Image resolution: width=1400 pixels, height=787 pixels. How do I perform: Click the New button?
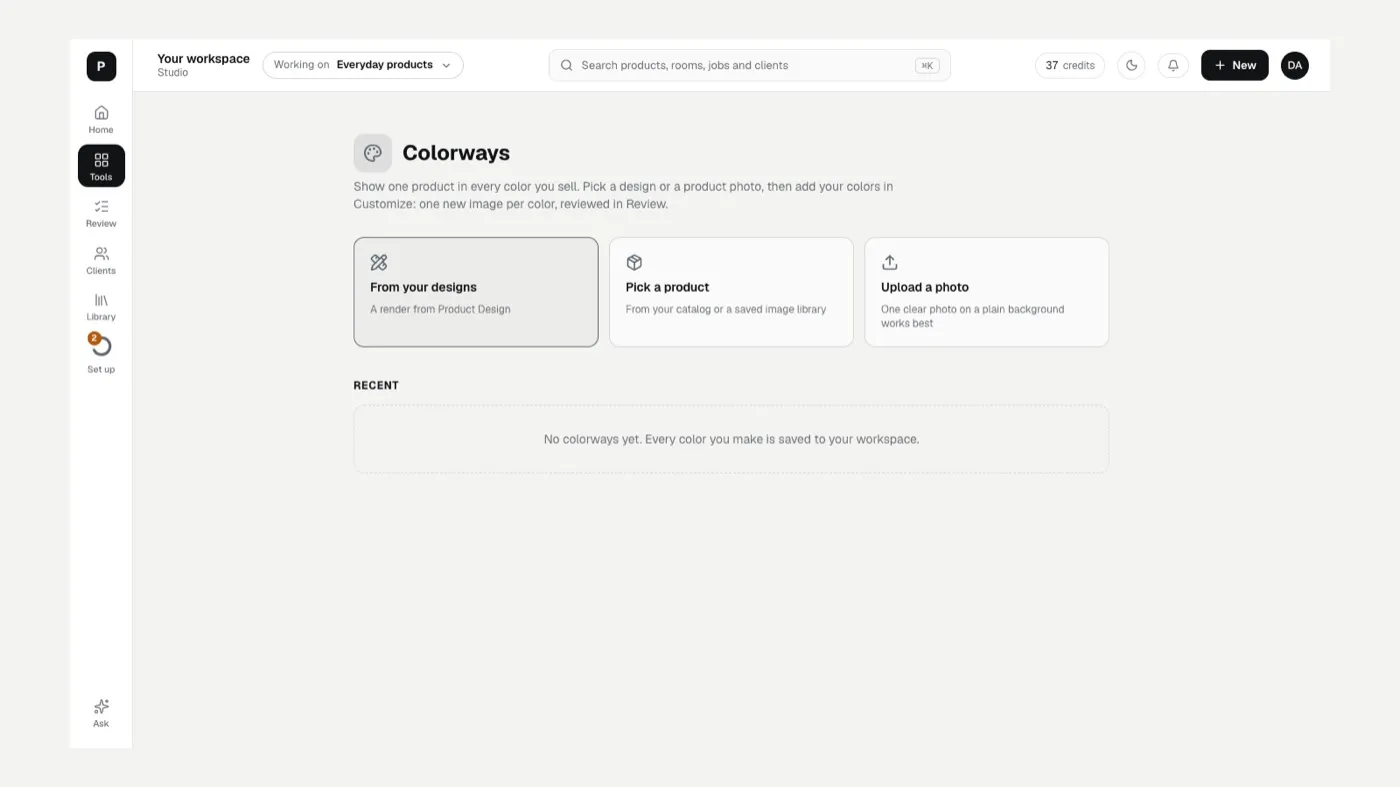click(1235, 66)
